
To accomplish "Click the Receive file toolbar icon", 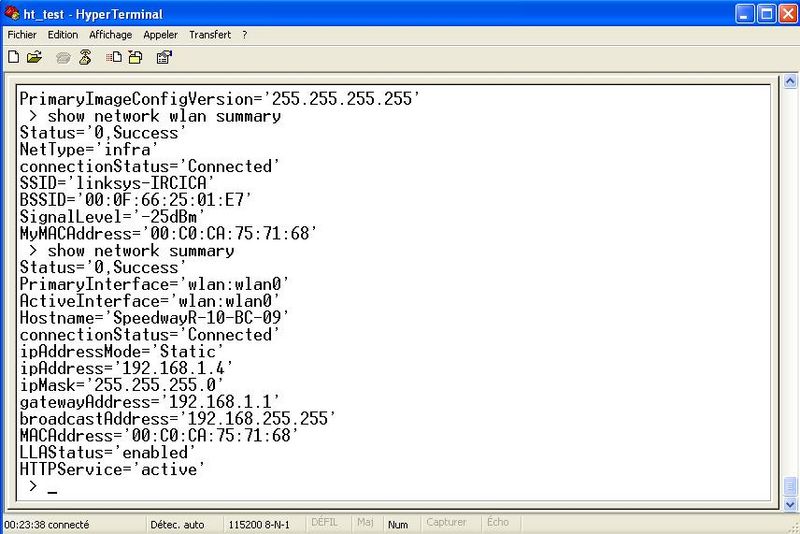I will coord(135,57).
